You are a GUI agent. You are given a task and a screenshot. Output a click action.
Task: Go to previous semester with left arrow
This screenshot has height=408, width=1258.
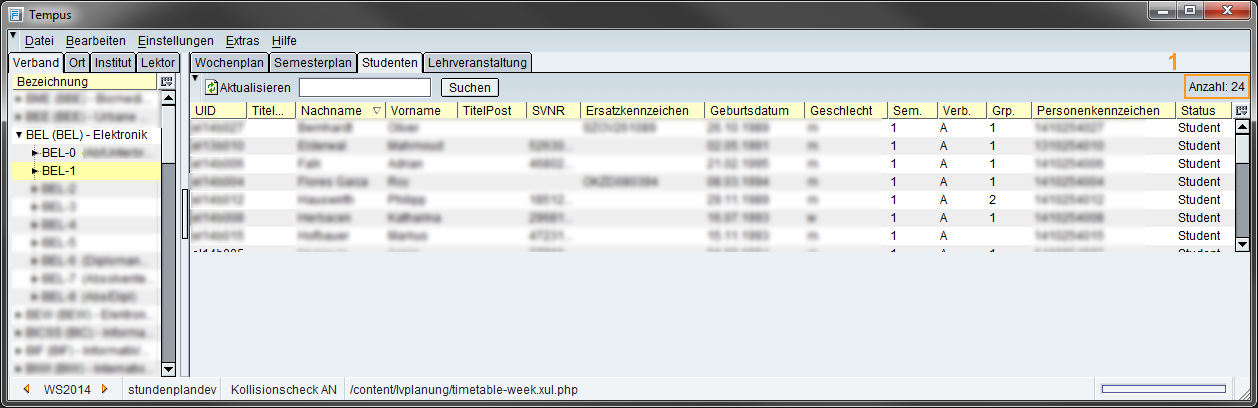pos(26,389)
